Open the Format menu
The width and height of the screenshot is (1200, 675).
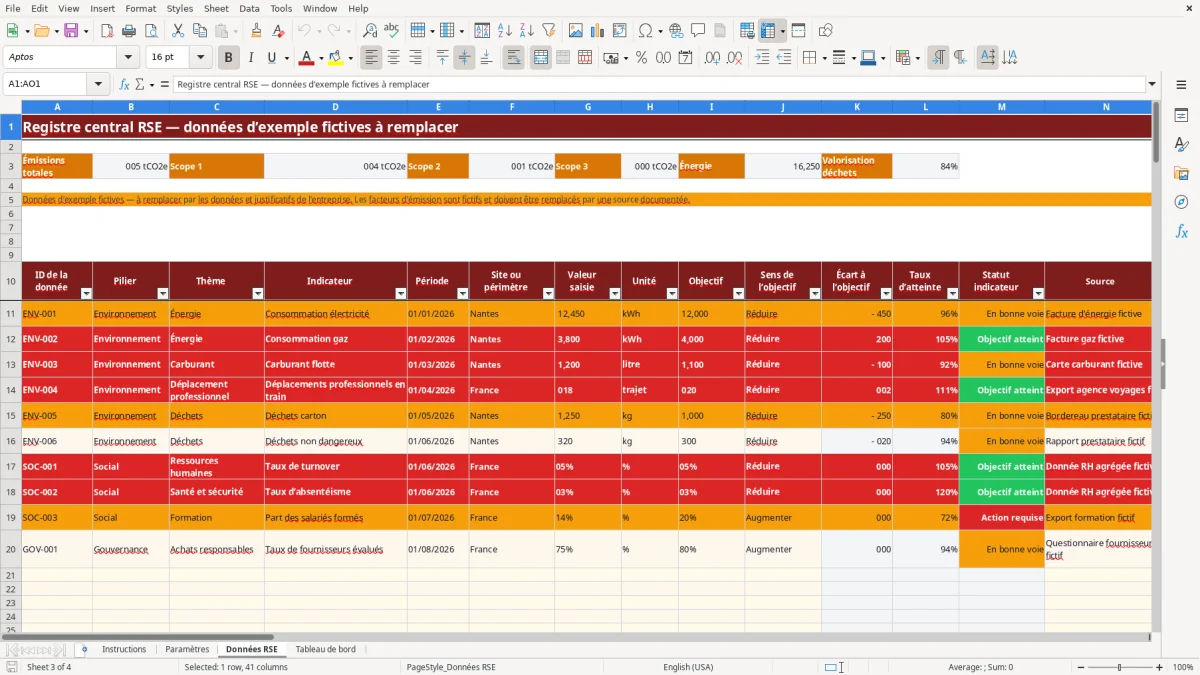pos(140,8)
